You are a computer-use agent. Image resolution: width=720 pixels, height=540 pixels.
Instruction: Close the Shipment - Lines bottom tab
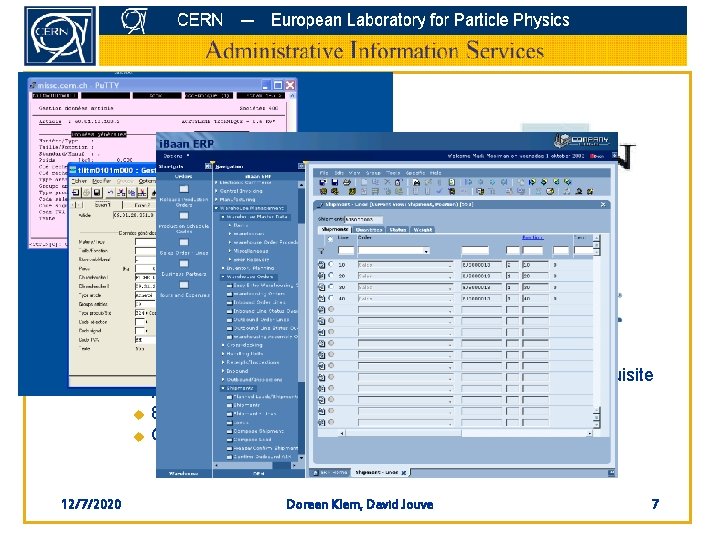tap(404, 473)
